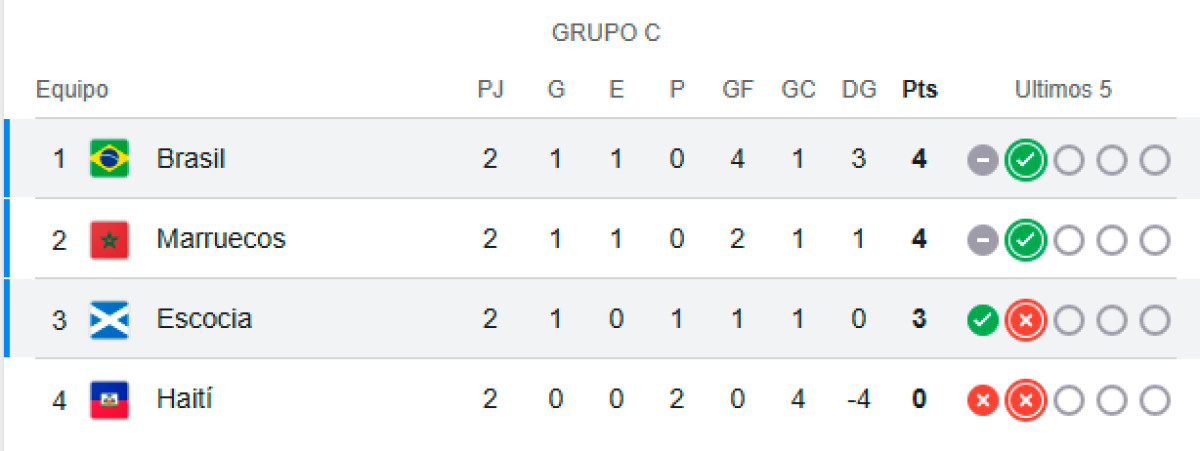Click the PJ column header
Screen dimensions: 1200x451
pos(490,90)
